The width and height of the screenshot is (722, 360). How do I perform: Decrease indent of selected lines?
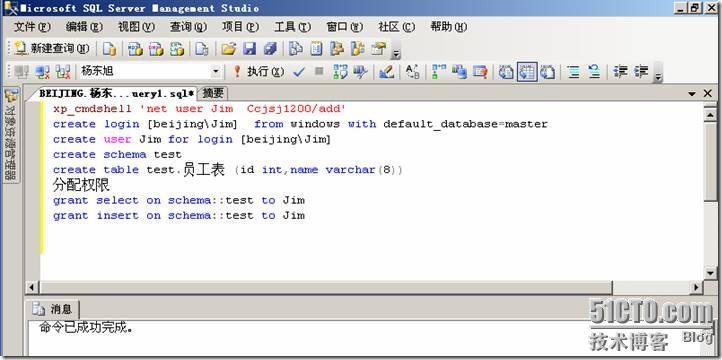(x=621, y=71)
